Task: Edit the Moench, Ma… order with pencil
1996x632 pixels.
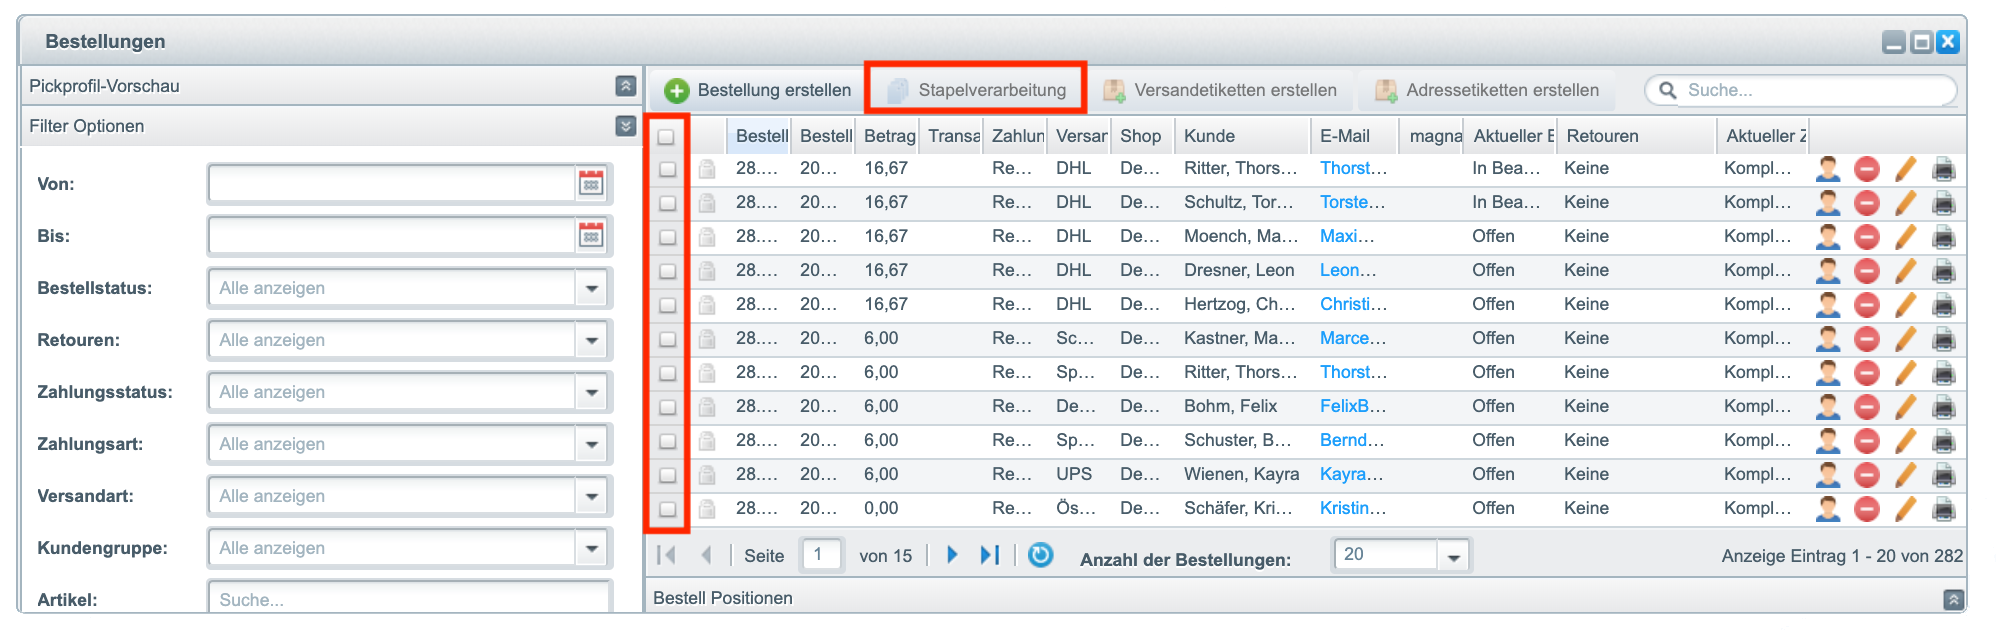Action: (x=1905, y=237)
